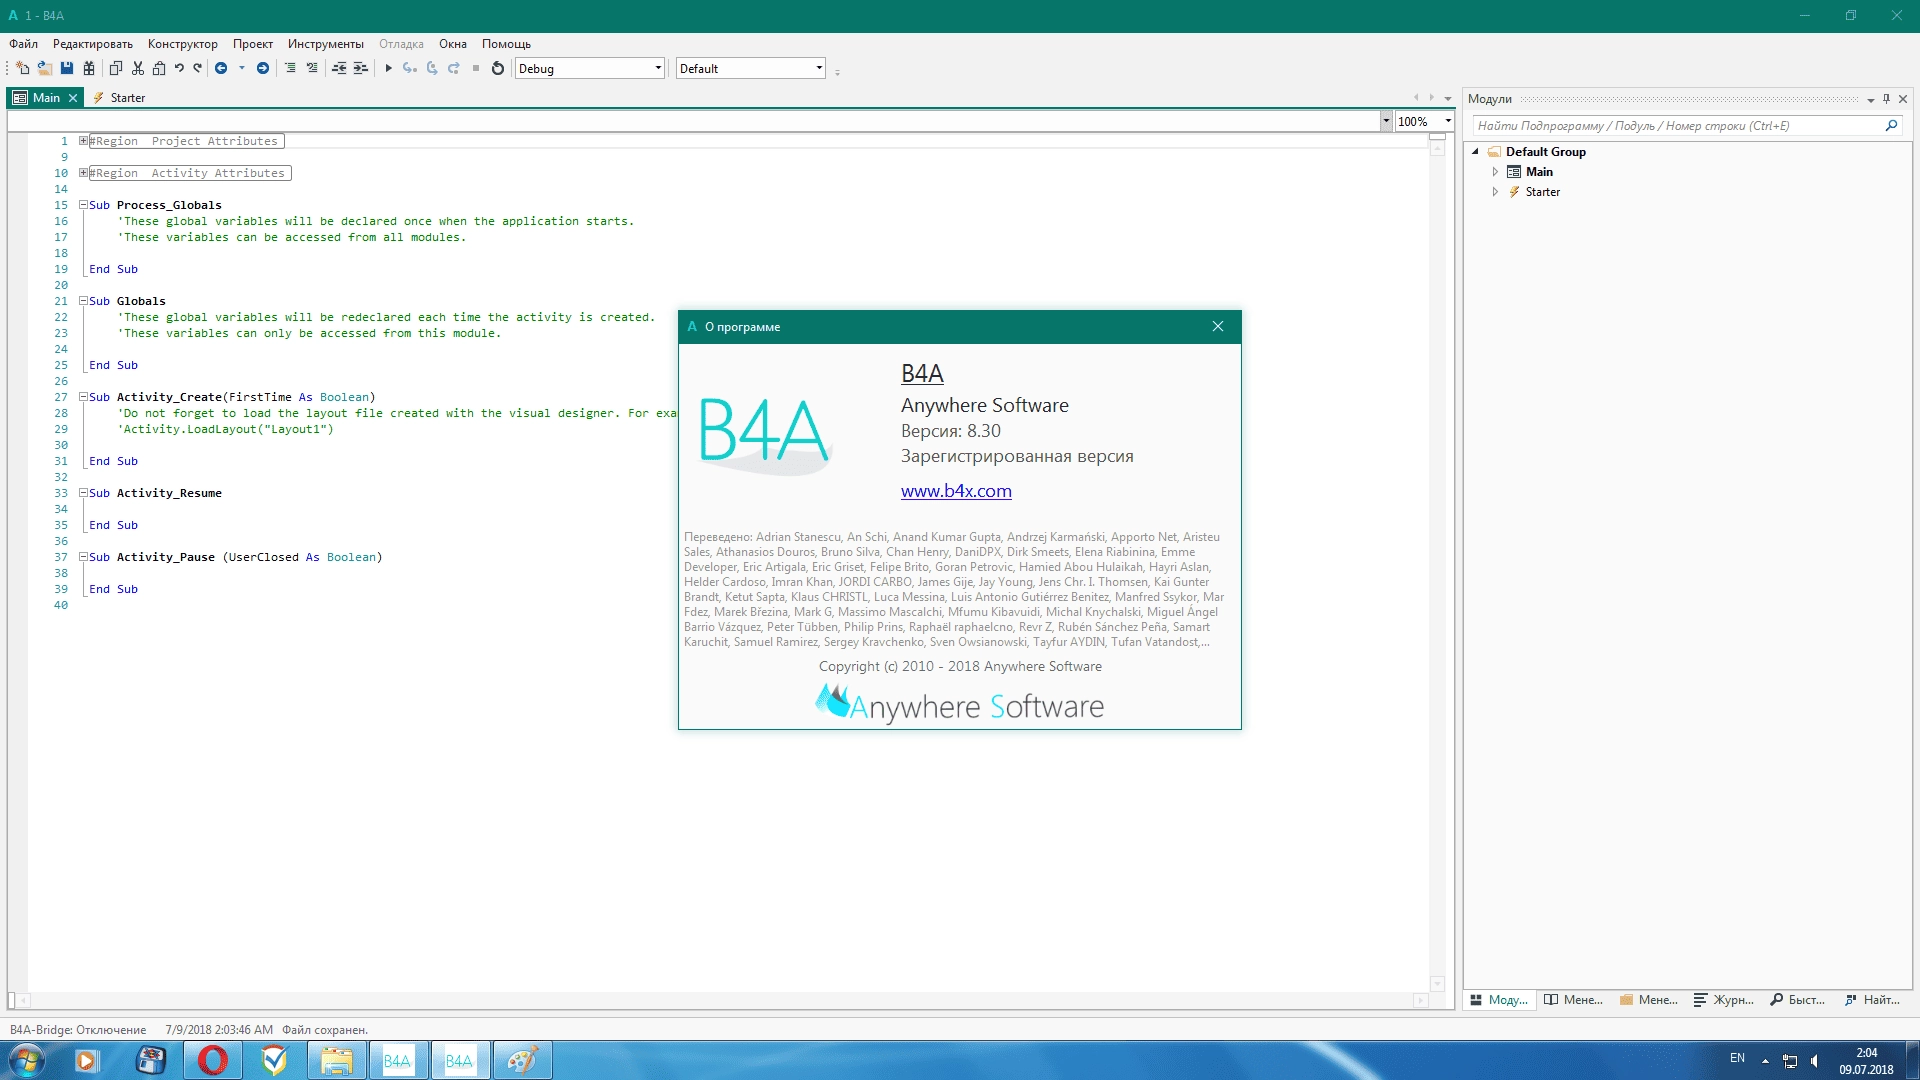
Task: Open the Файл menu
Action: tap(23, 44)
